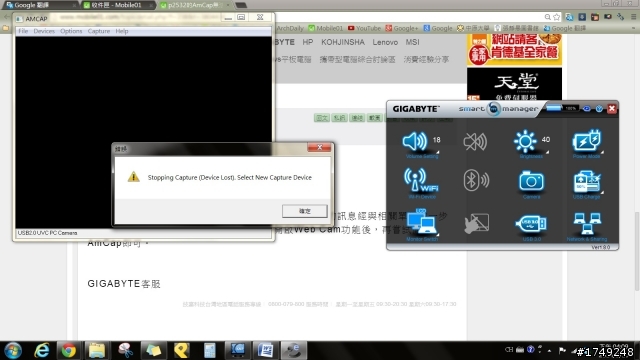Click the Lenovo forum link
Image resolution: width=640 pixels, height=360 pixels.
pos(385,42)
